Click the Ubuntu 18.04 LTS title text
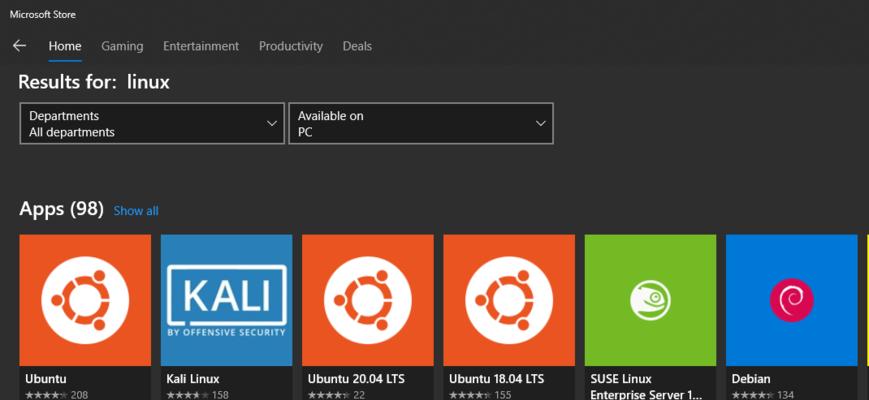869x400 pixels. pyautogui.click(x=497, y=380)
